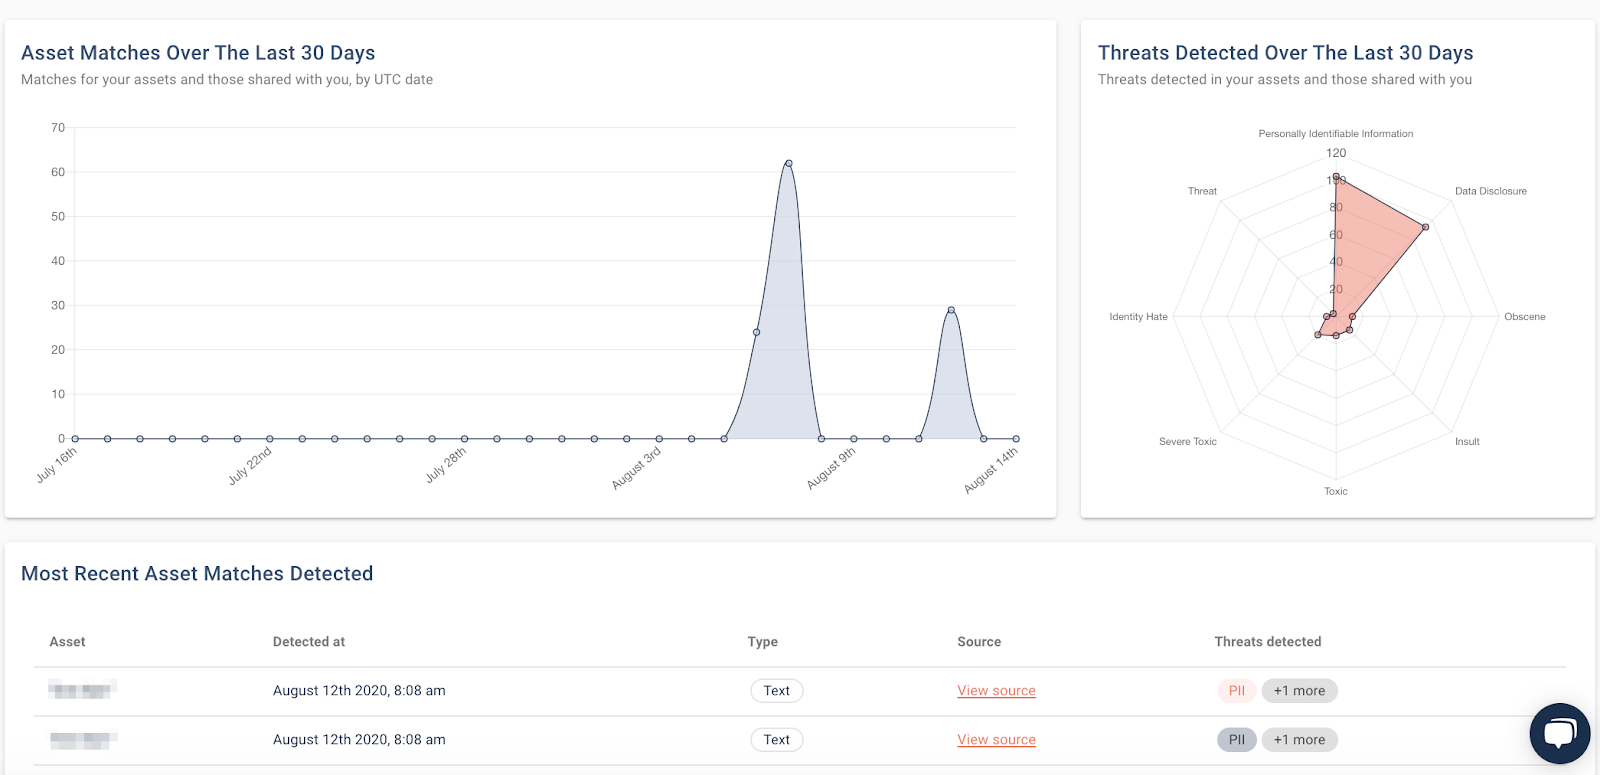
Task: Click the Asset column header
Action: pos(67,642)
